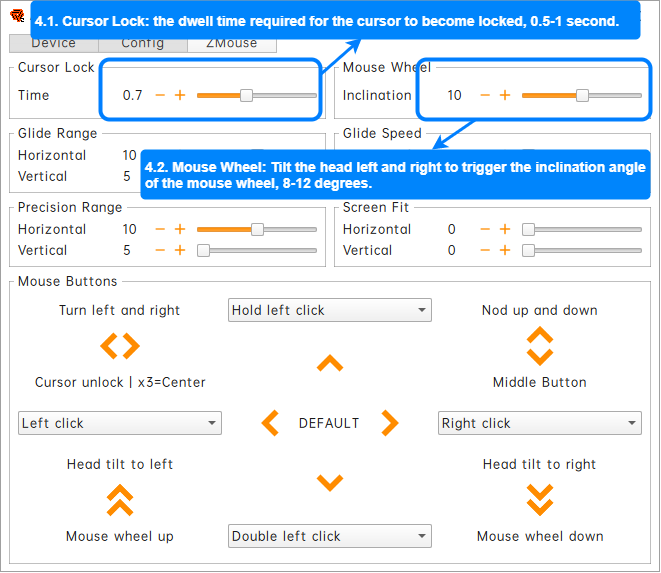The image size is (661, 573).
Task: Open the Double left click dropdown
Action: [329, 536]
